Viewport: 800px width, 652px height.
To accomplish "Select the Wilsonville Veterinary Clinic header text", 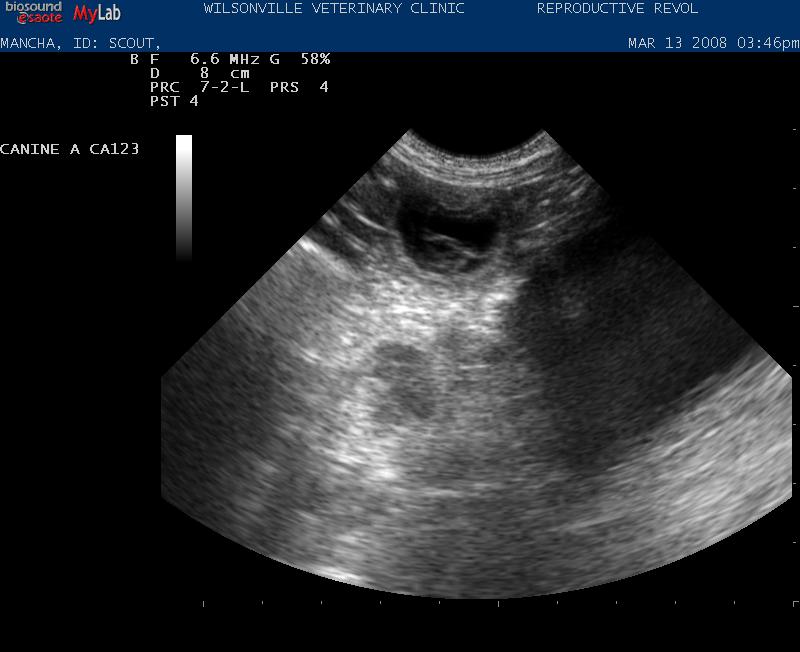I will 334,9.
